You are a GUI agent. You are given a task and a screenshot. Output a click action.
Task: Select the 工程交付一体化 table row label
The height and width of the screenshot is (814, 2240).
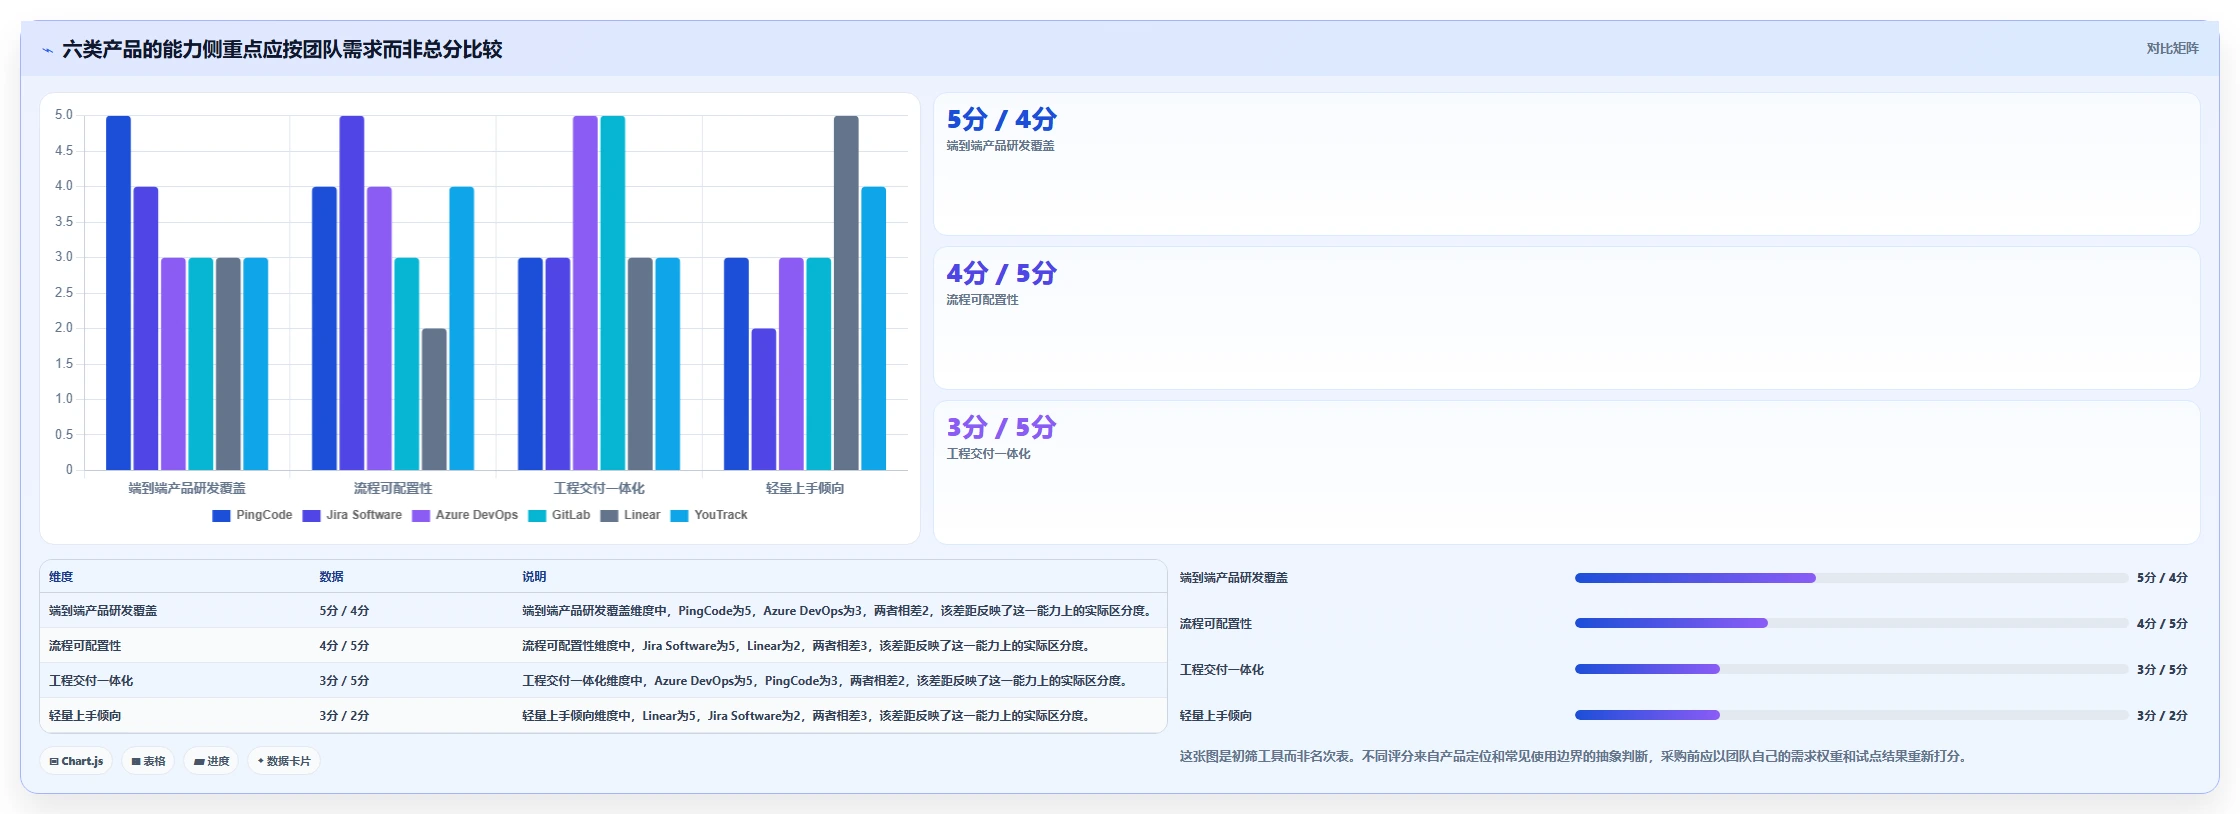(x=91, y=681)
